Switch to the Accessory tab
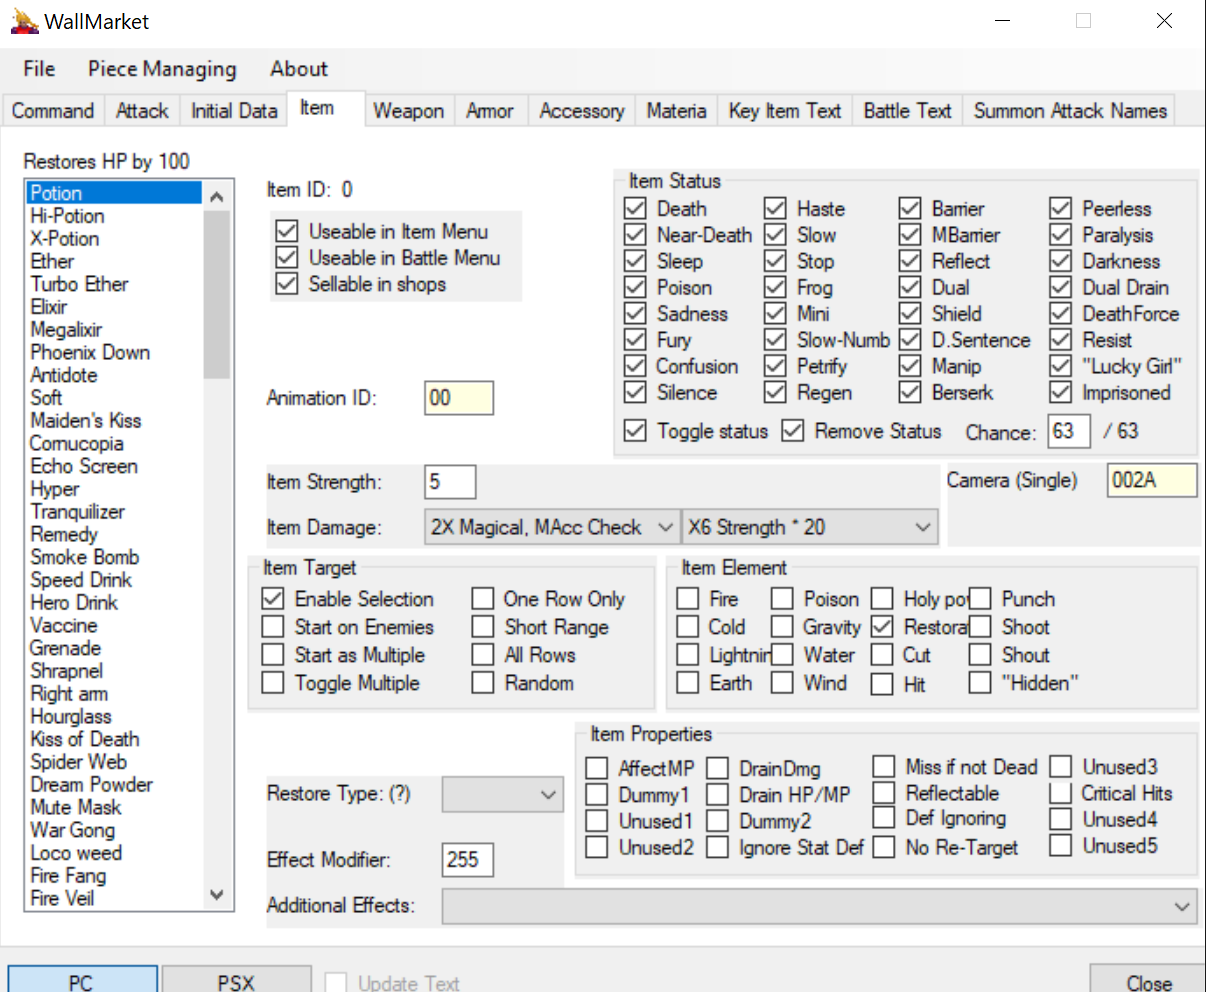Viewport: 1206px width, 992px height. (582, 111)
